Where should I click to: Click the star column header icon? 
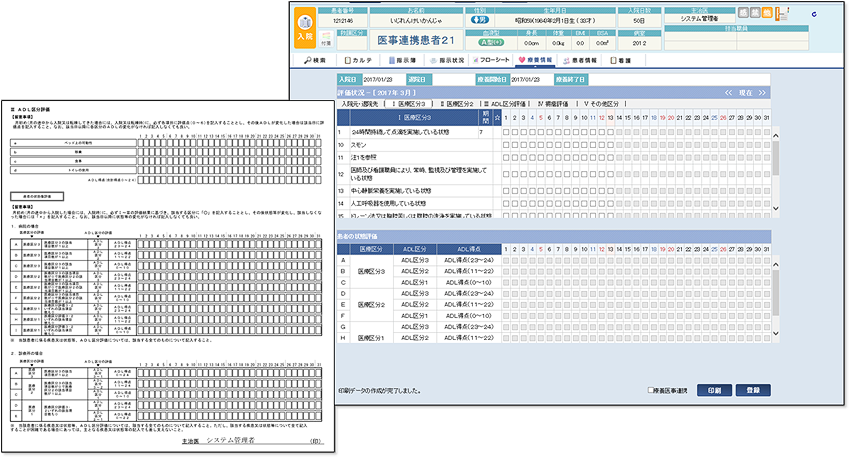[497, 118]
